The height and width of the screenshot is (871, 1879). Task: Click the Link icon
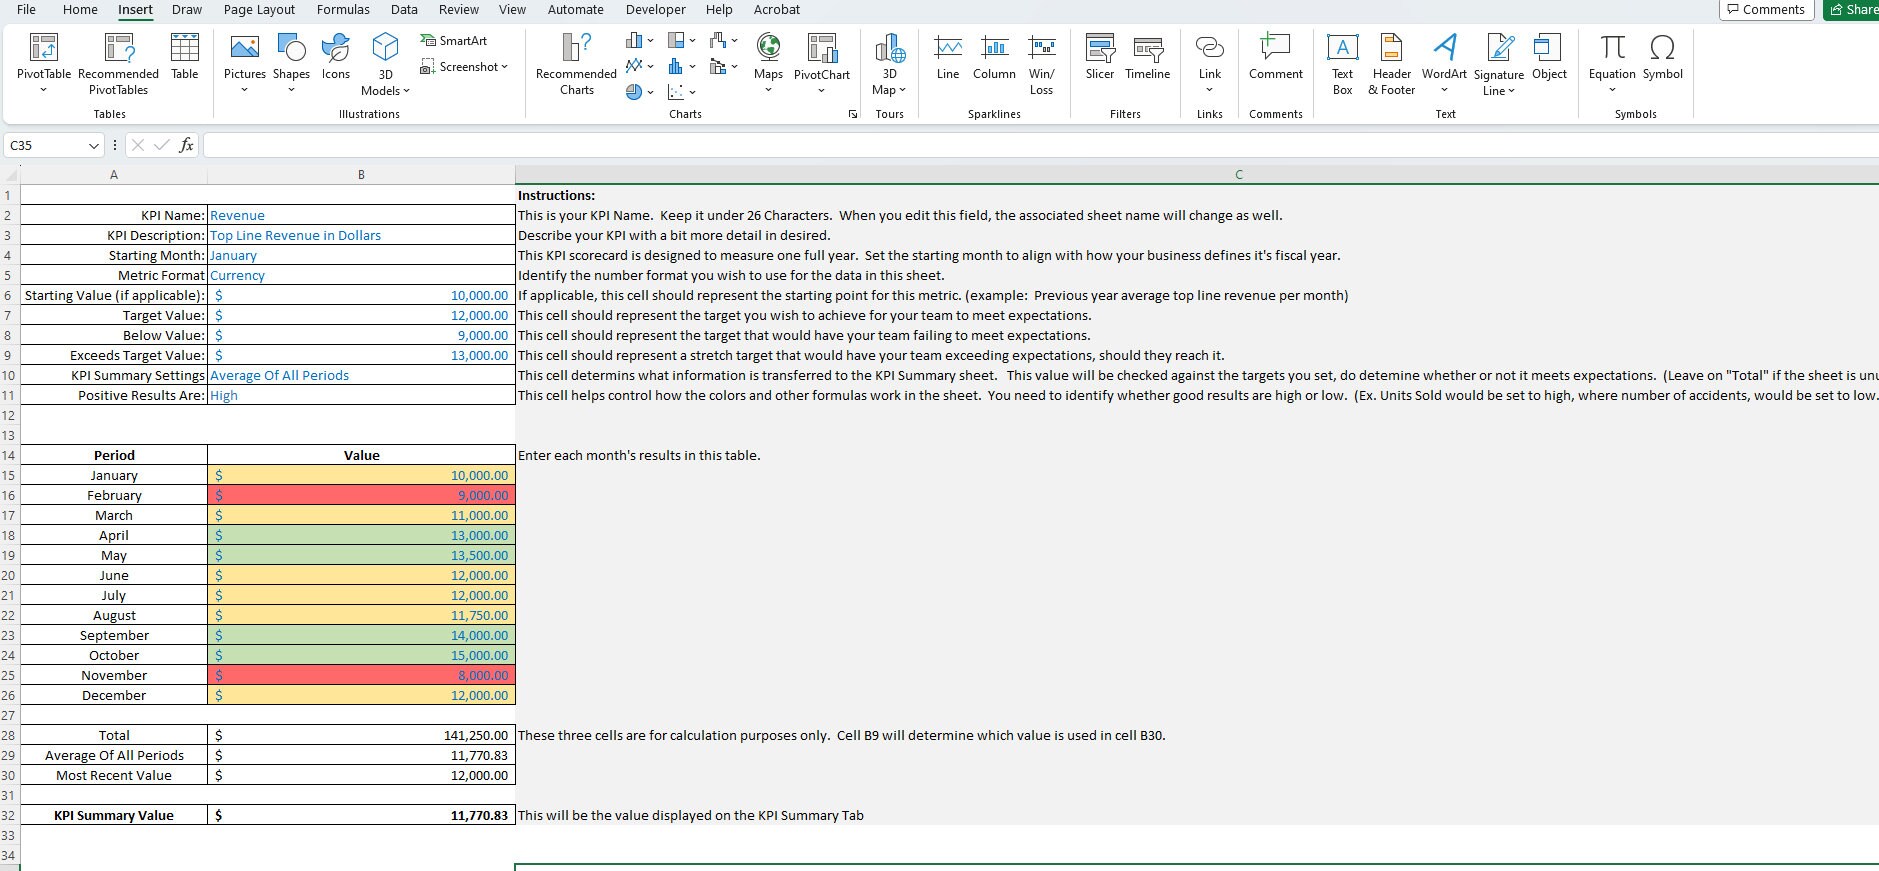(1210, 47)
